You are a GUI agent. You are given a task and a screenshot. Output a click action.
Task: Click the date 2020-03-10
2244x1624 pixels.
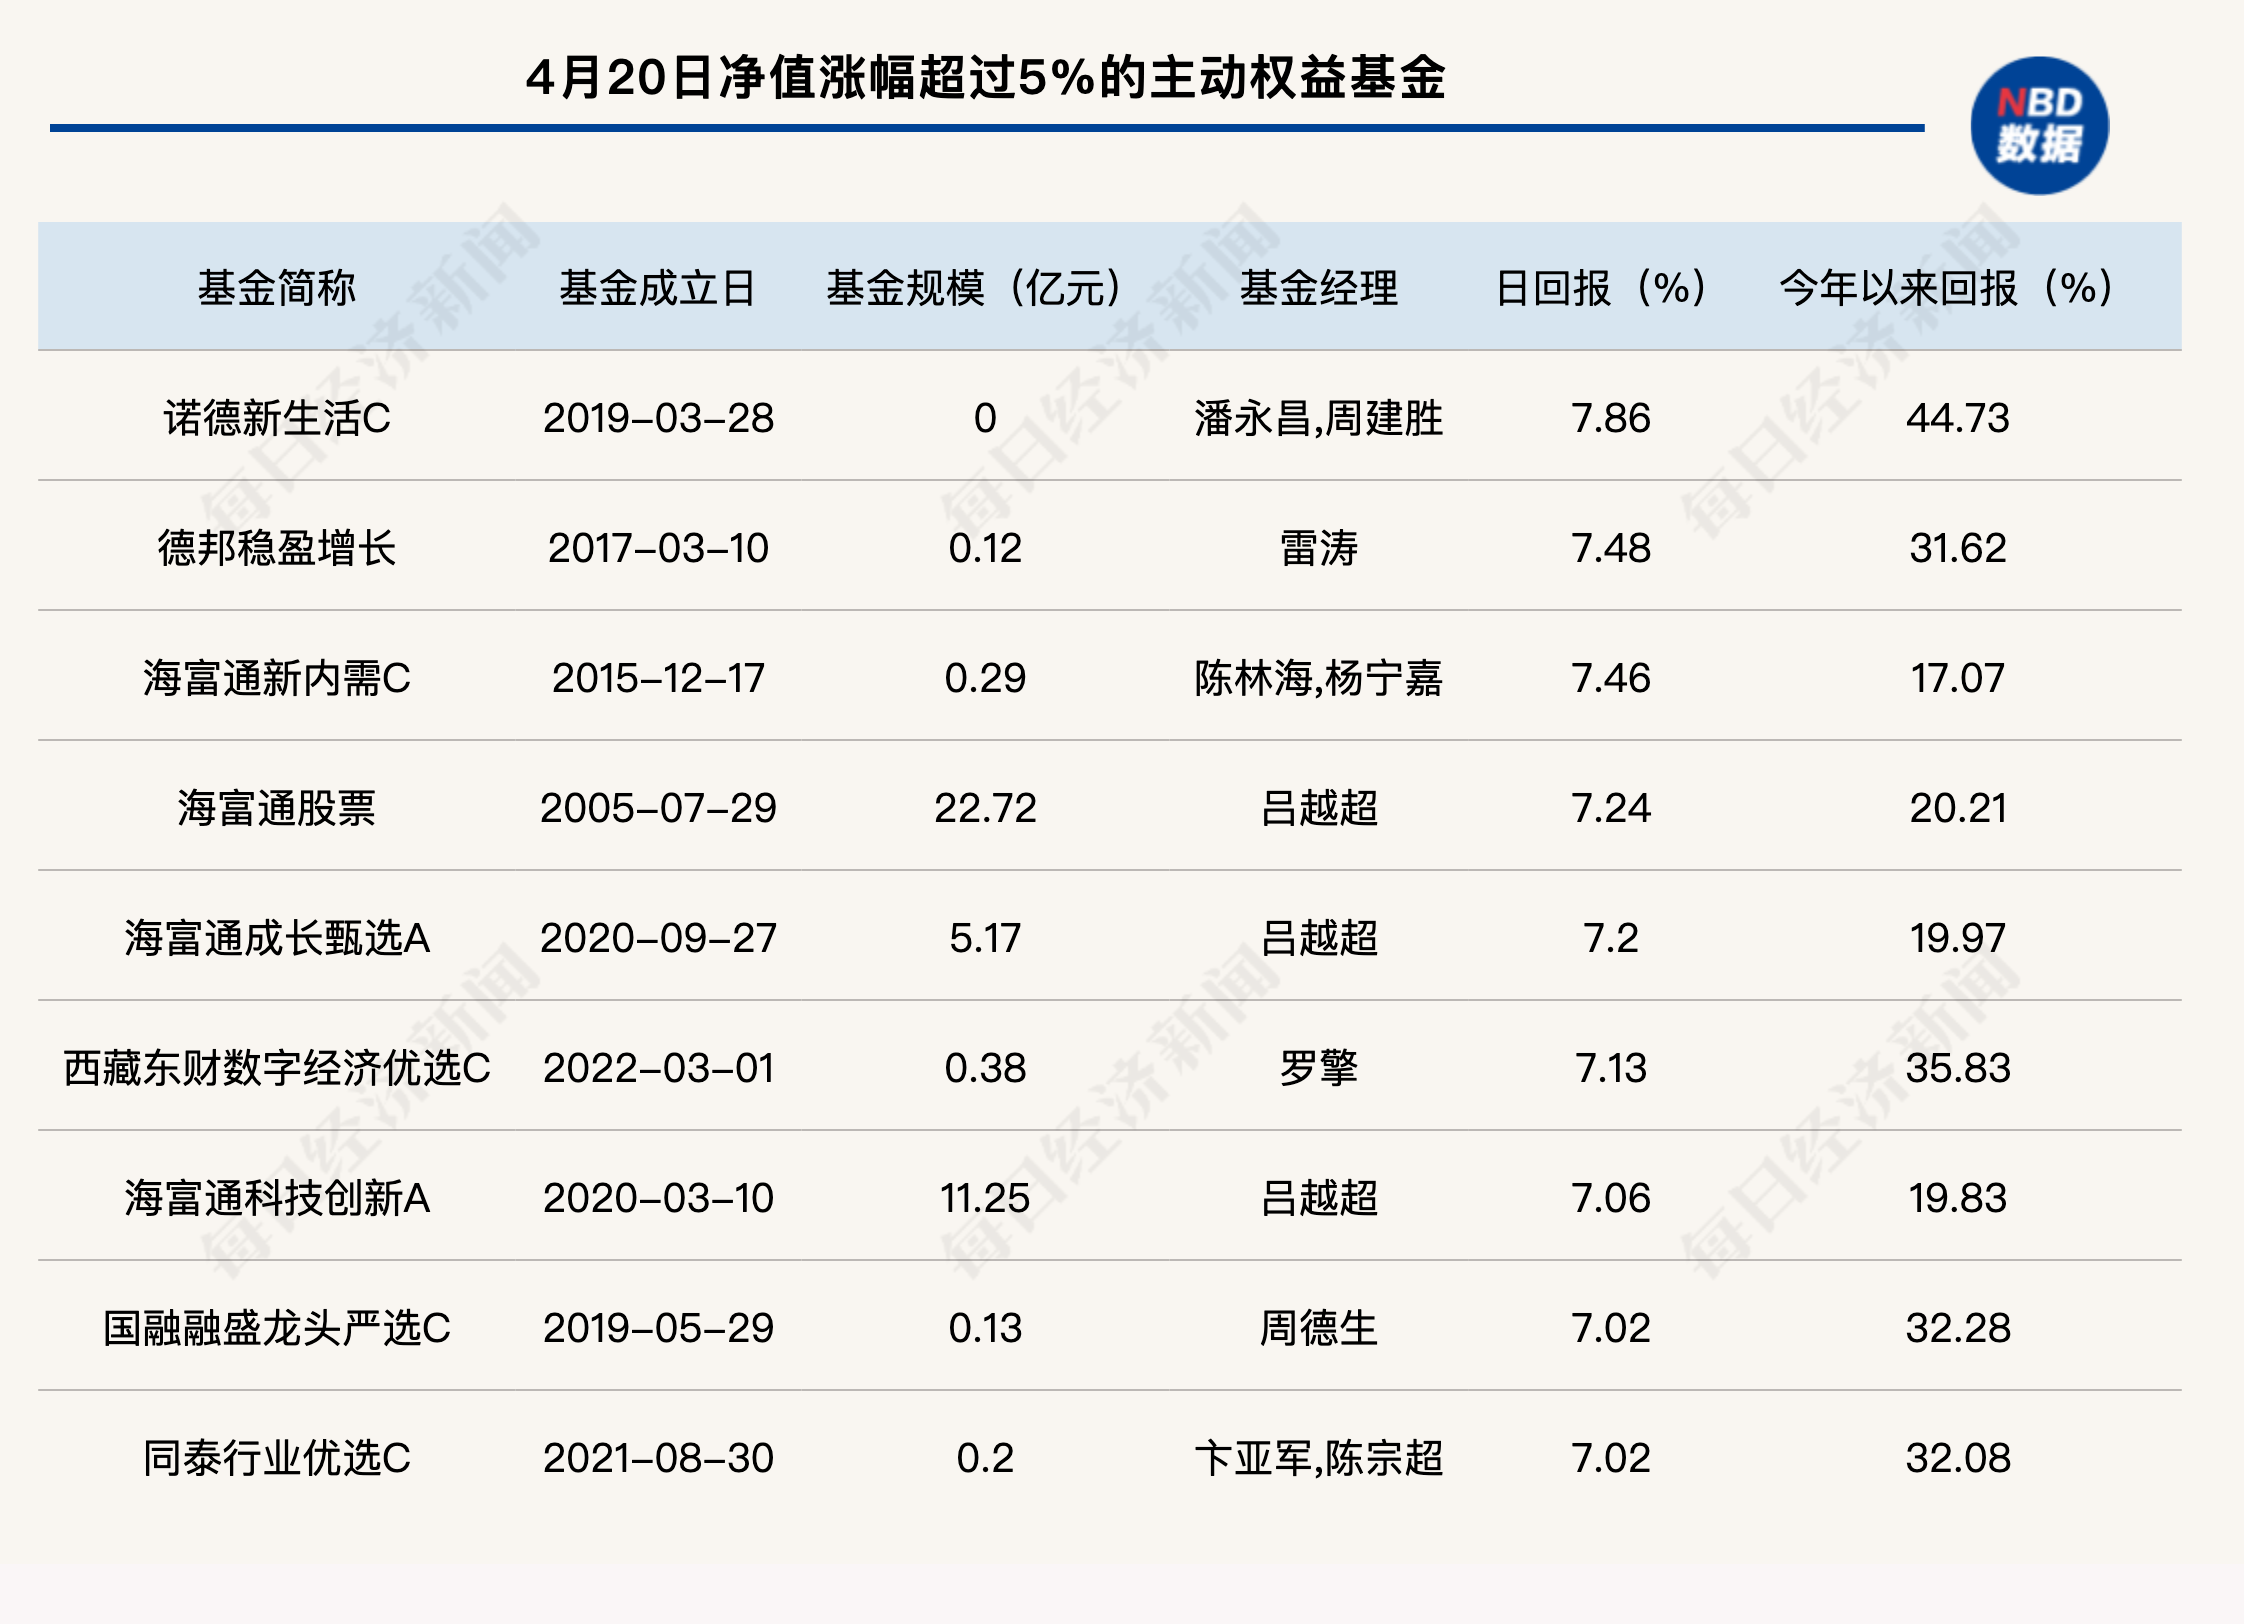pos(658,1198)
